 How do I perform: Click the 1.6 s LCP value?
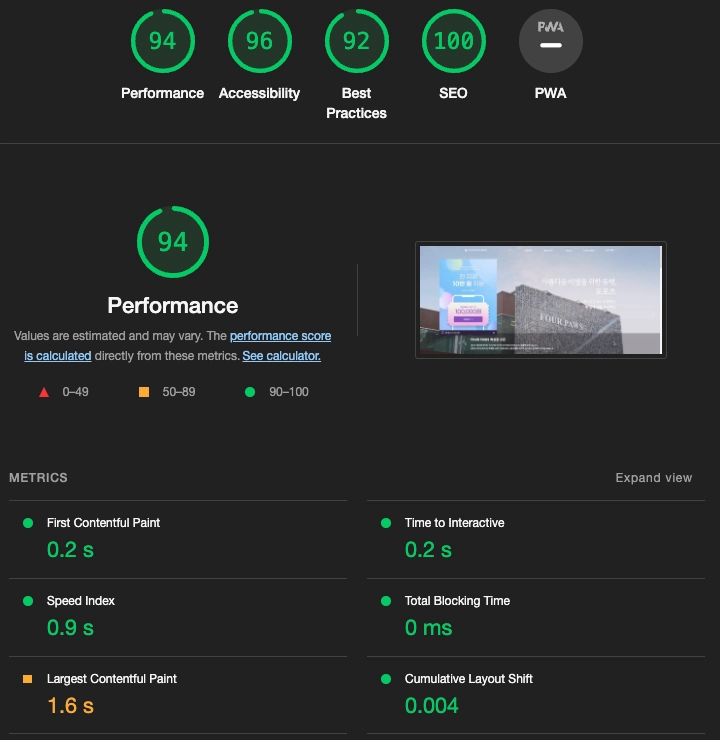(x=71, y=706)
